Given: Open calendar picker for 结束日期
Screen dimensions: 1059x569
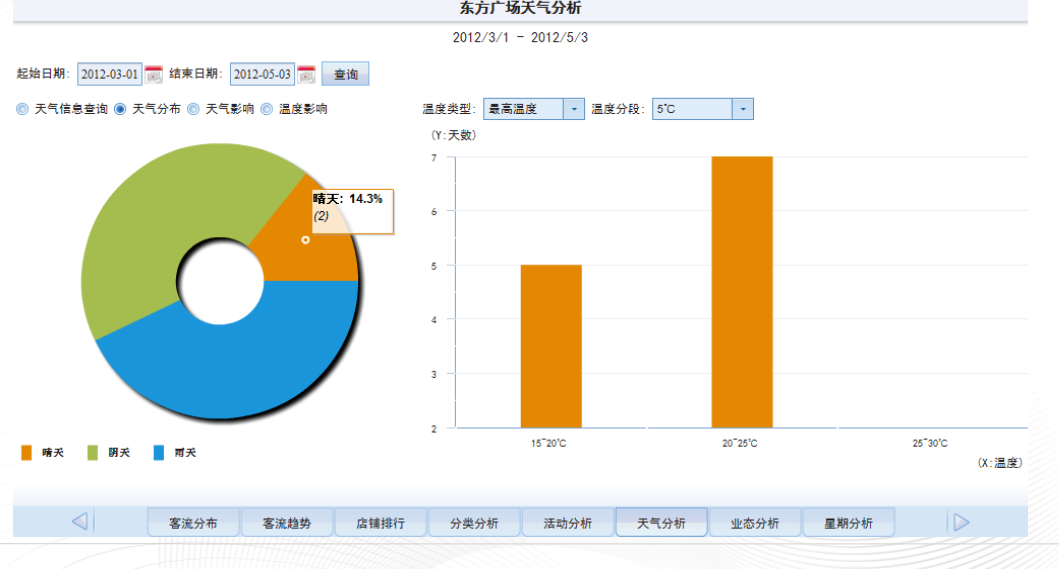Looking at the screenshot, I should pos(307,74).
